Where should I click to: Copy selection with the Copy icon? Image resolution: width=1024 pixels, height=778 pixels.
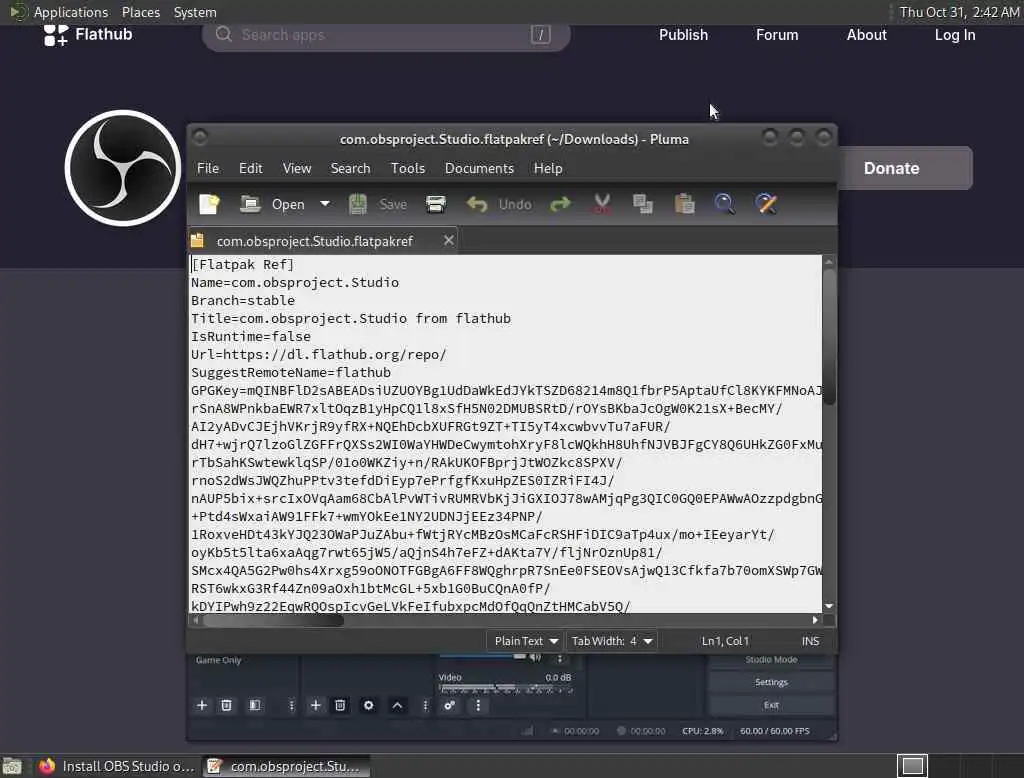pos(643,204)
